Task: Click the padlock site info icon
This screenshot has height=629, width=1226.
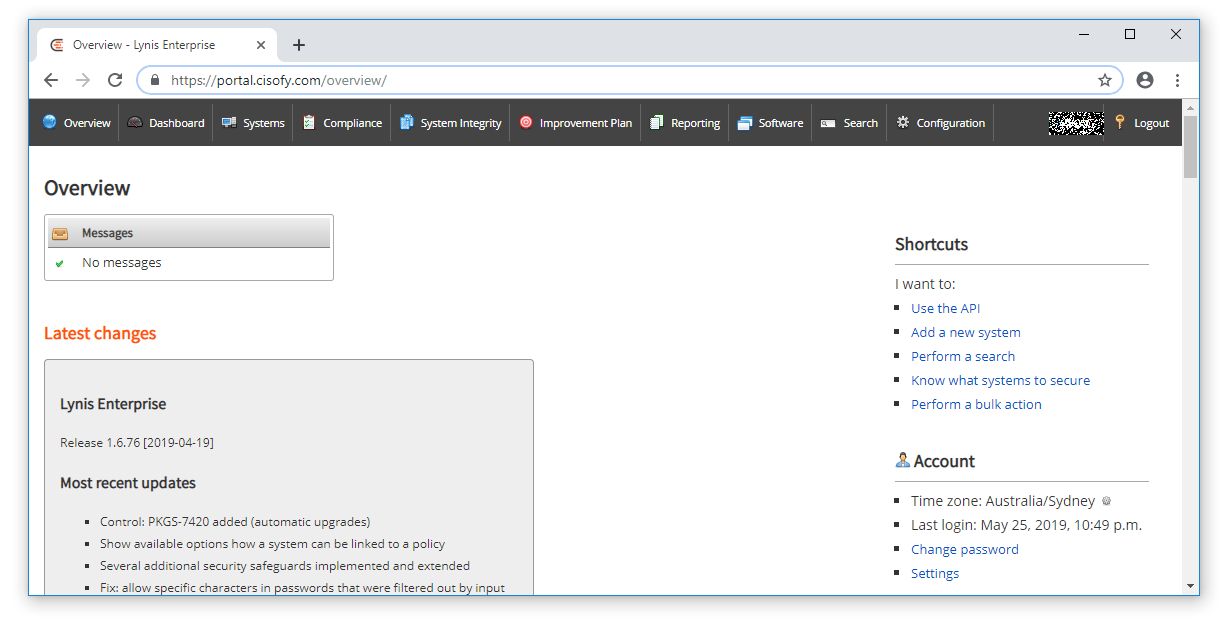Action: pos(154,80)
